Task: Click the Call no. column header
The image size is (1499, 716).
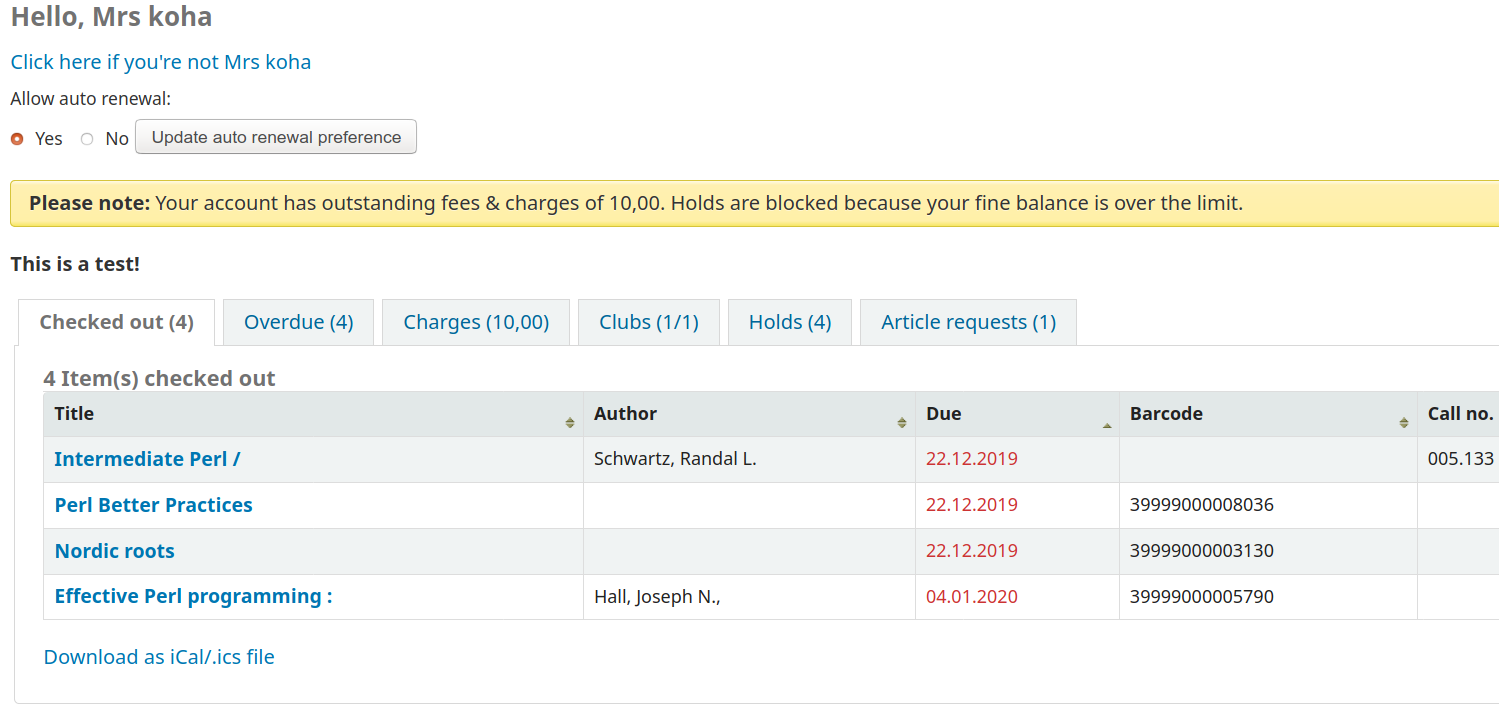Action: point(1459,414)
